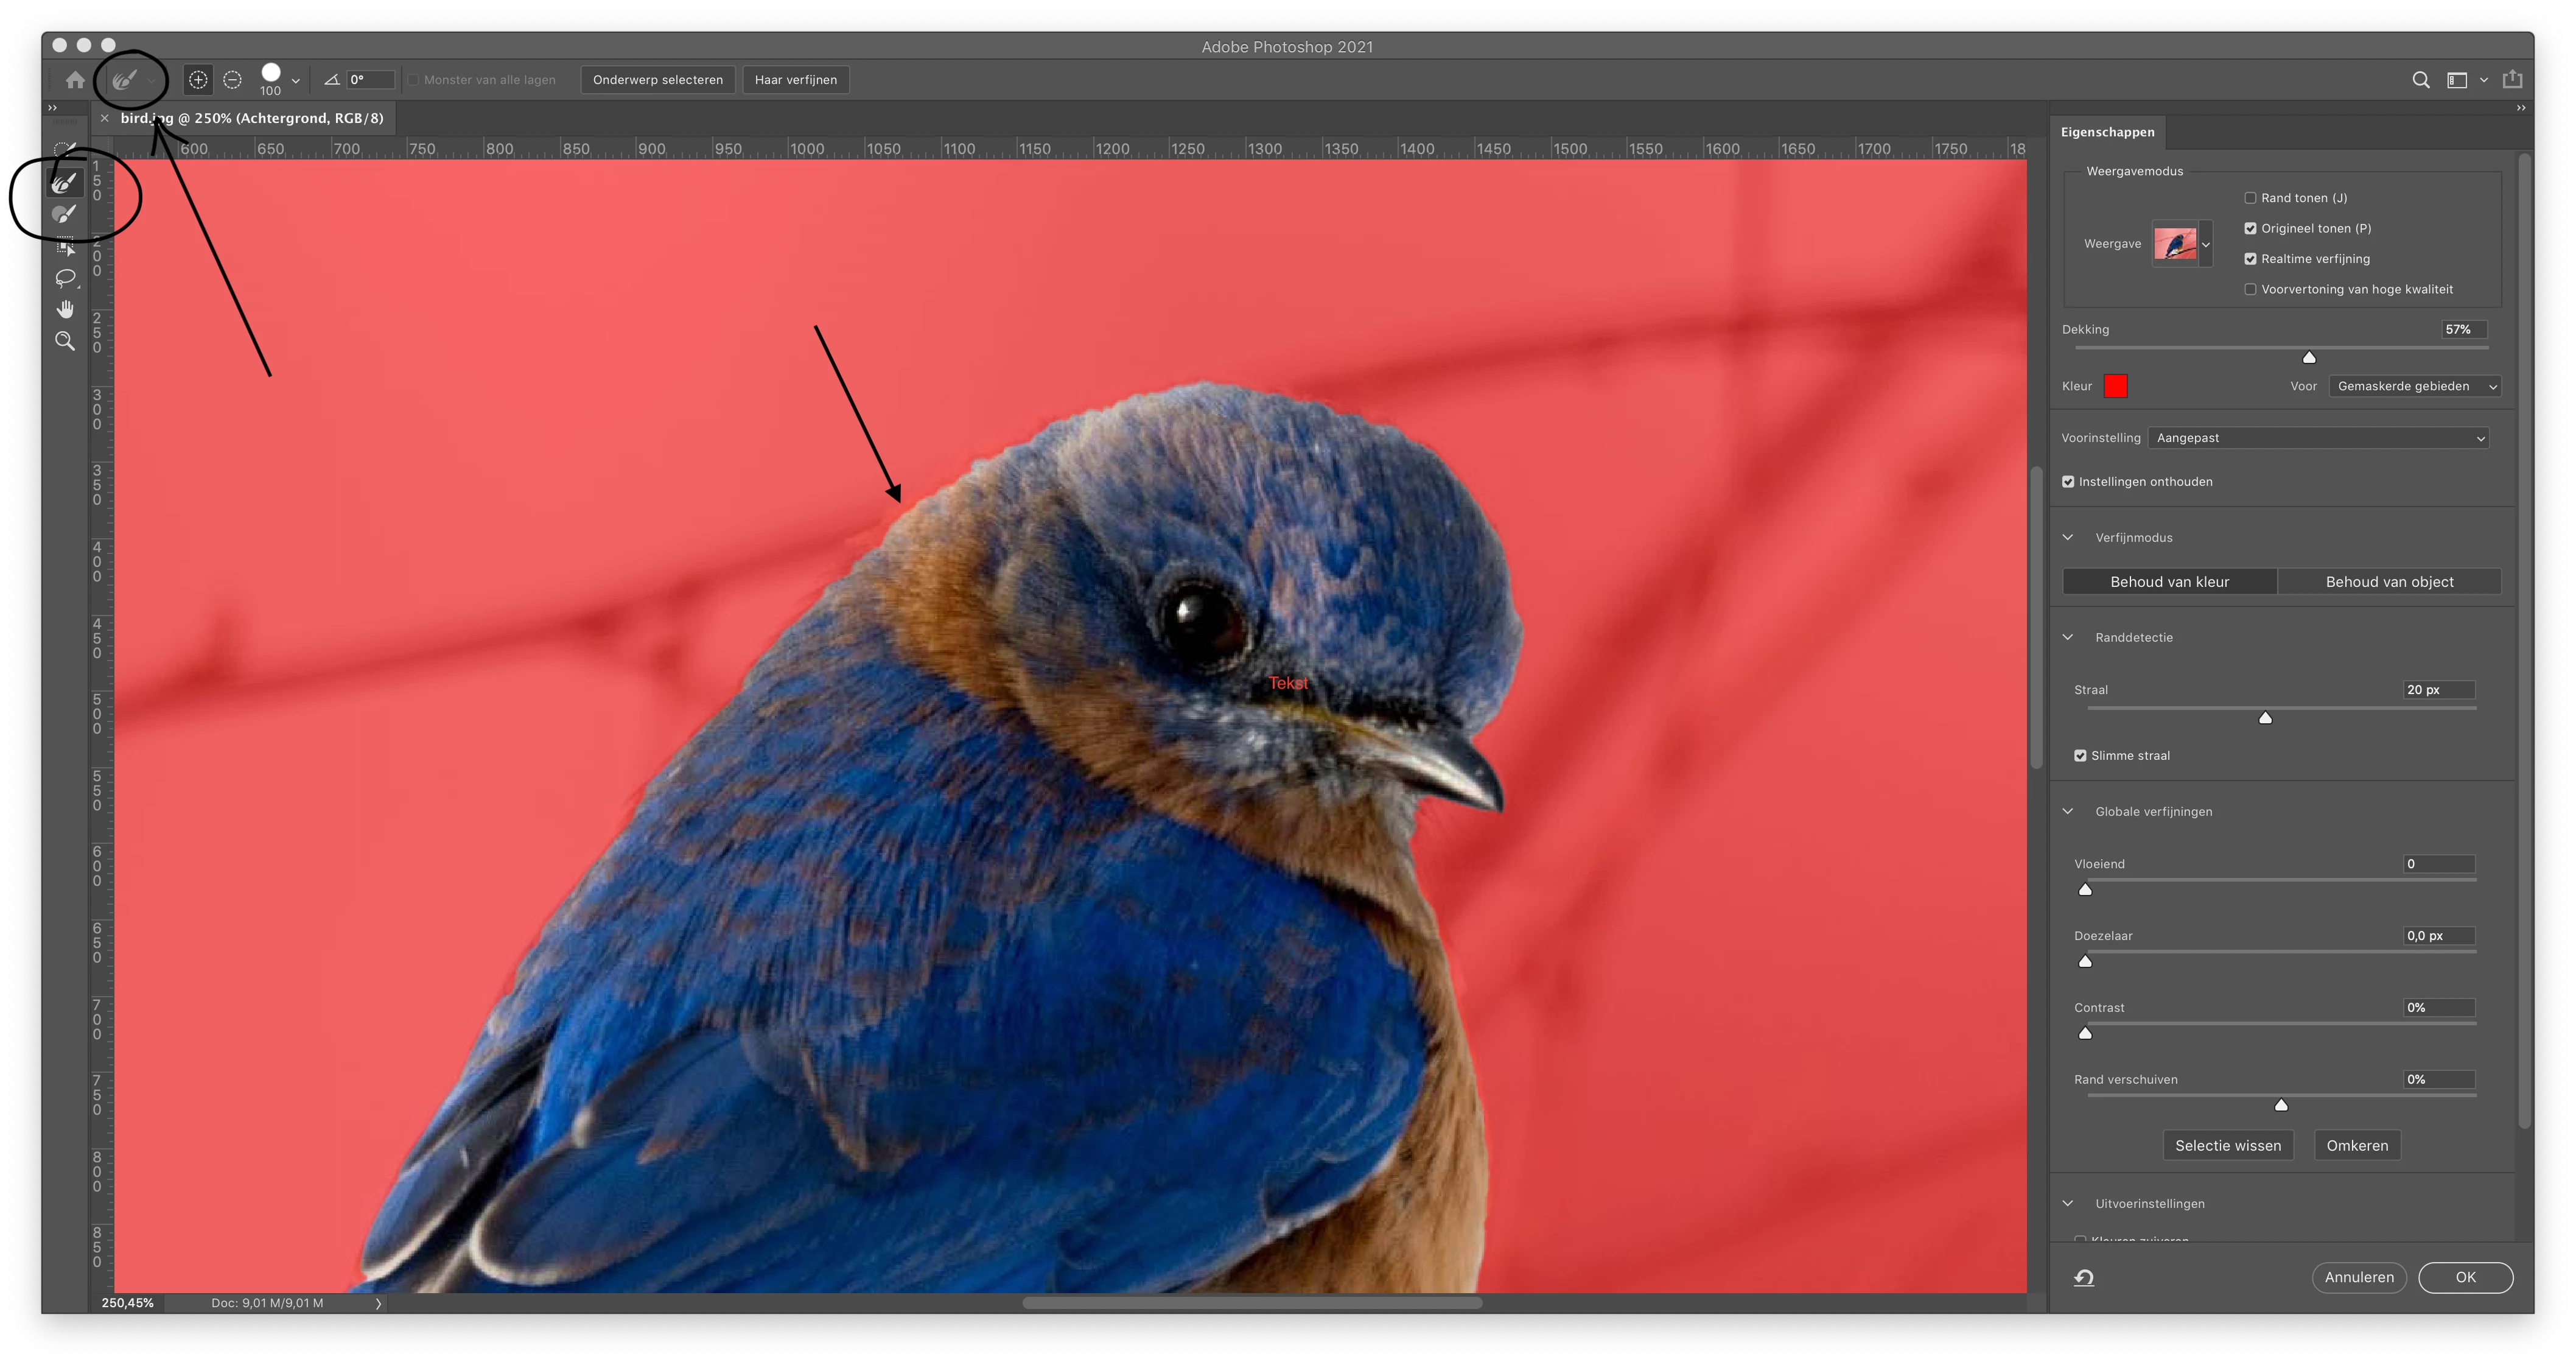Open the Voorinstelling dropdown
2576x1365 pixels.
pyautogui.click(x=2318, y=438)
